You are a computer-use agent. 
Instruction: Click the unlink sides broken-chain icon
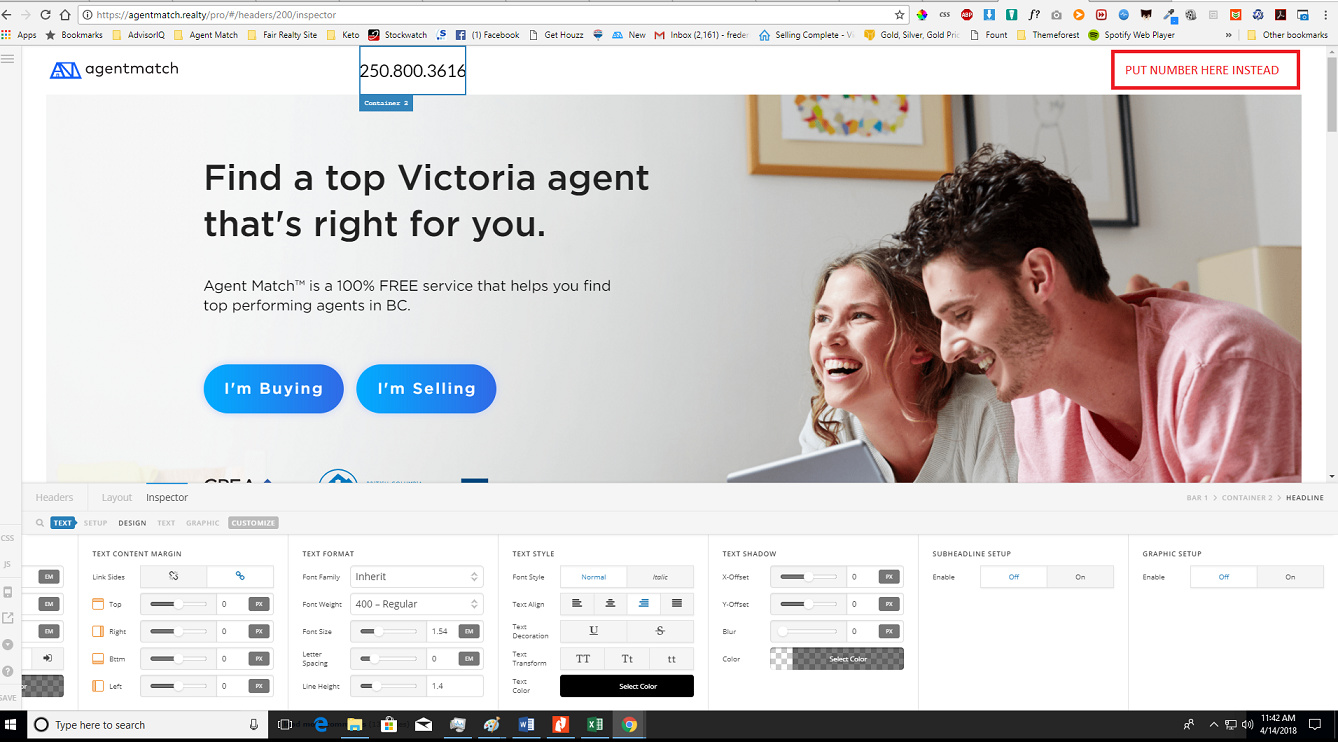tap(173, 576)
